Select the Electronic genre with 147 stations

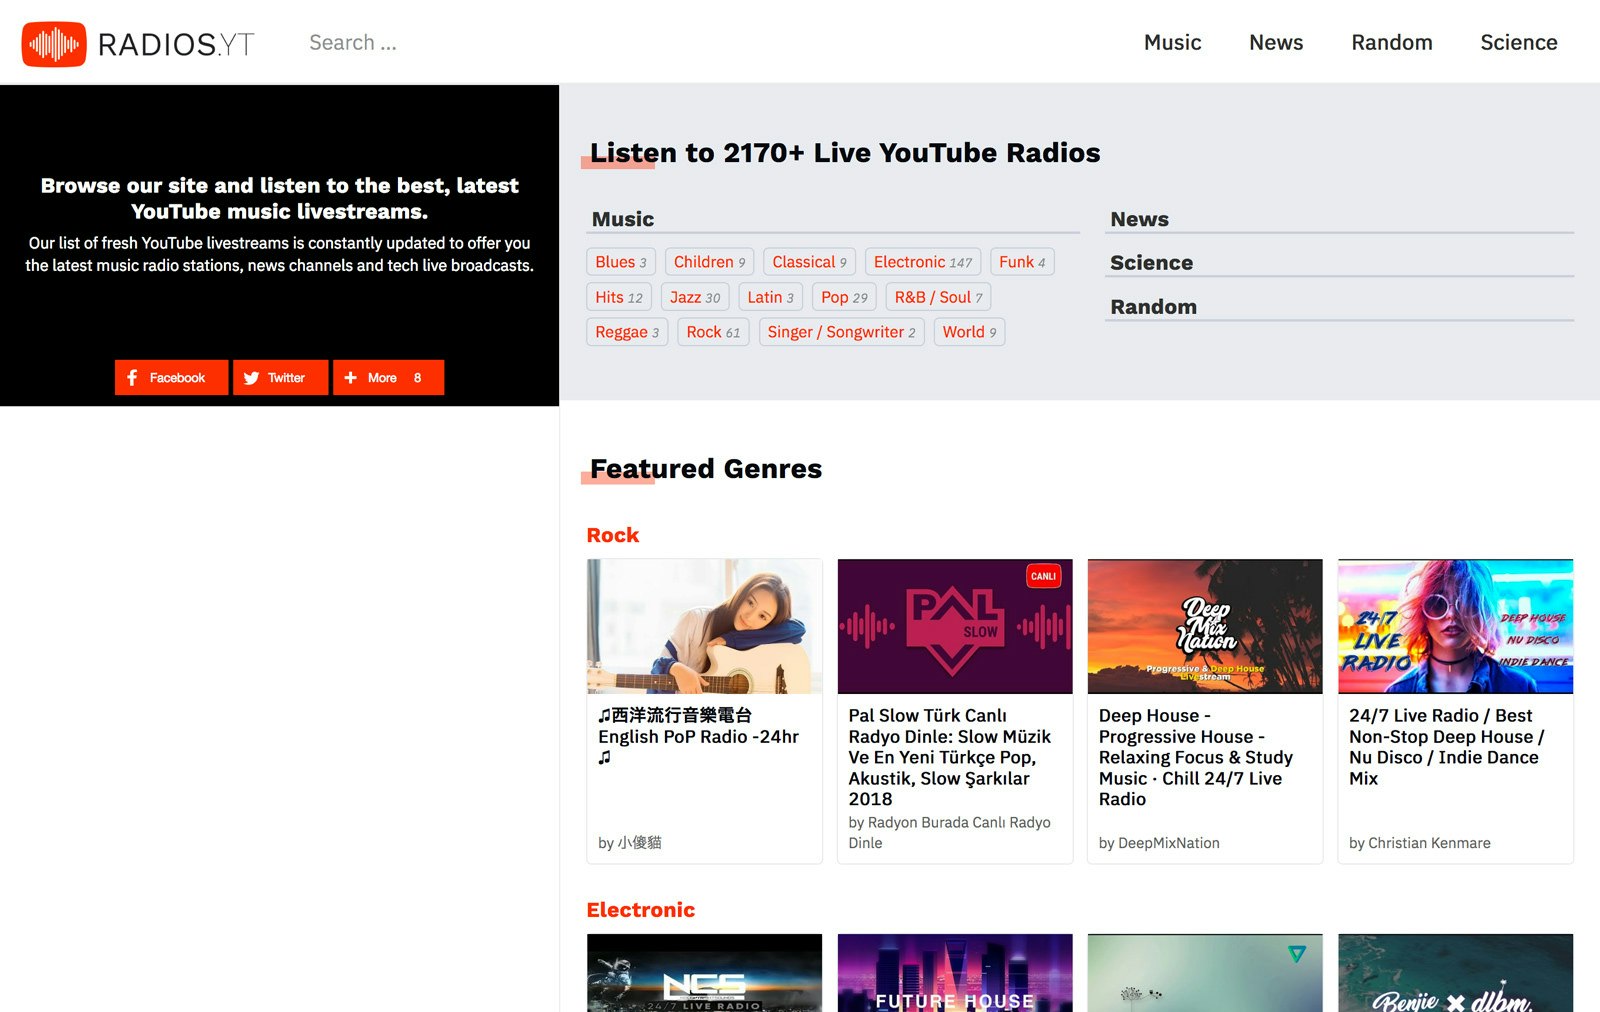coord(921,261)
